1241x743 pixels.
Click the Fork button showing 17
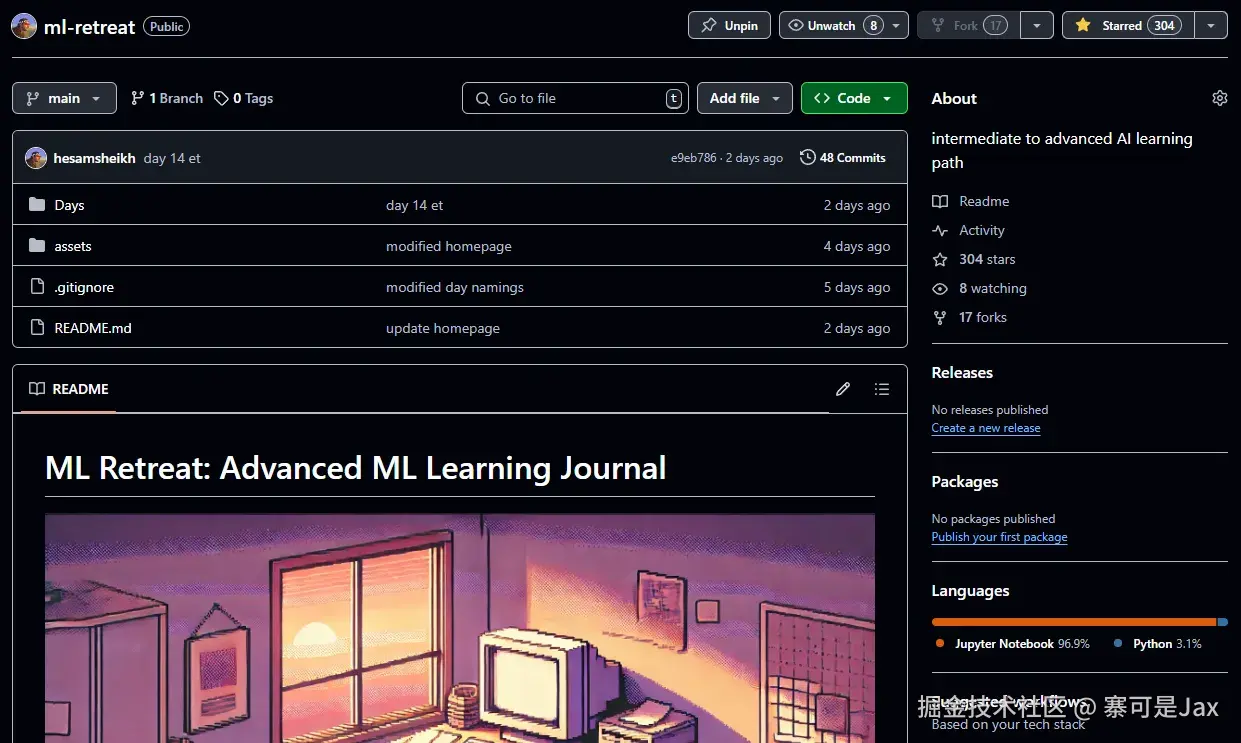968,25
